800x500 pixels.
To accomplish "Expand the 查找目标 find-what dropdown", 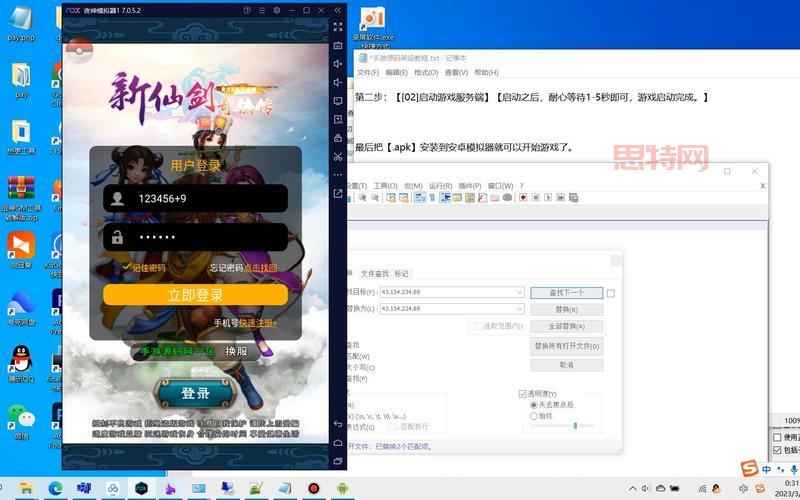I will [519, 292].
